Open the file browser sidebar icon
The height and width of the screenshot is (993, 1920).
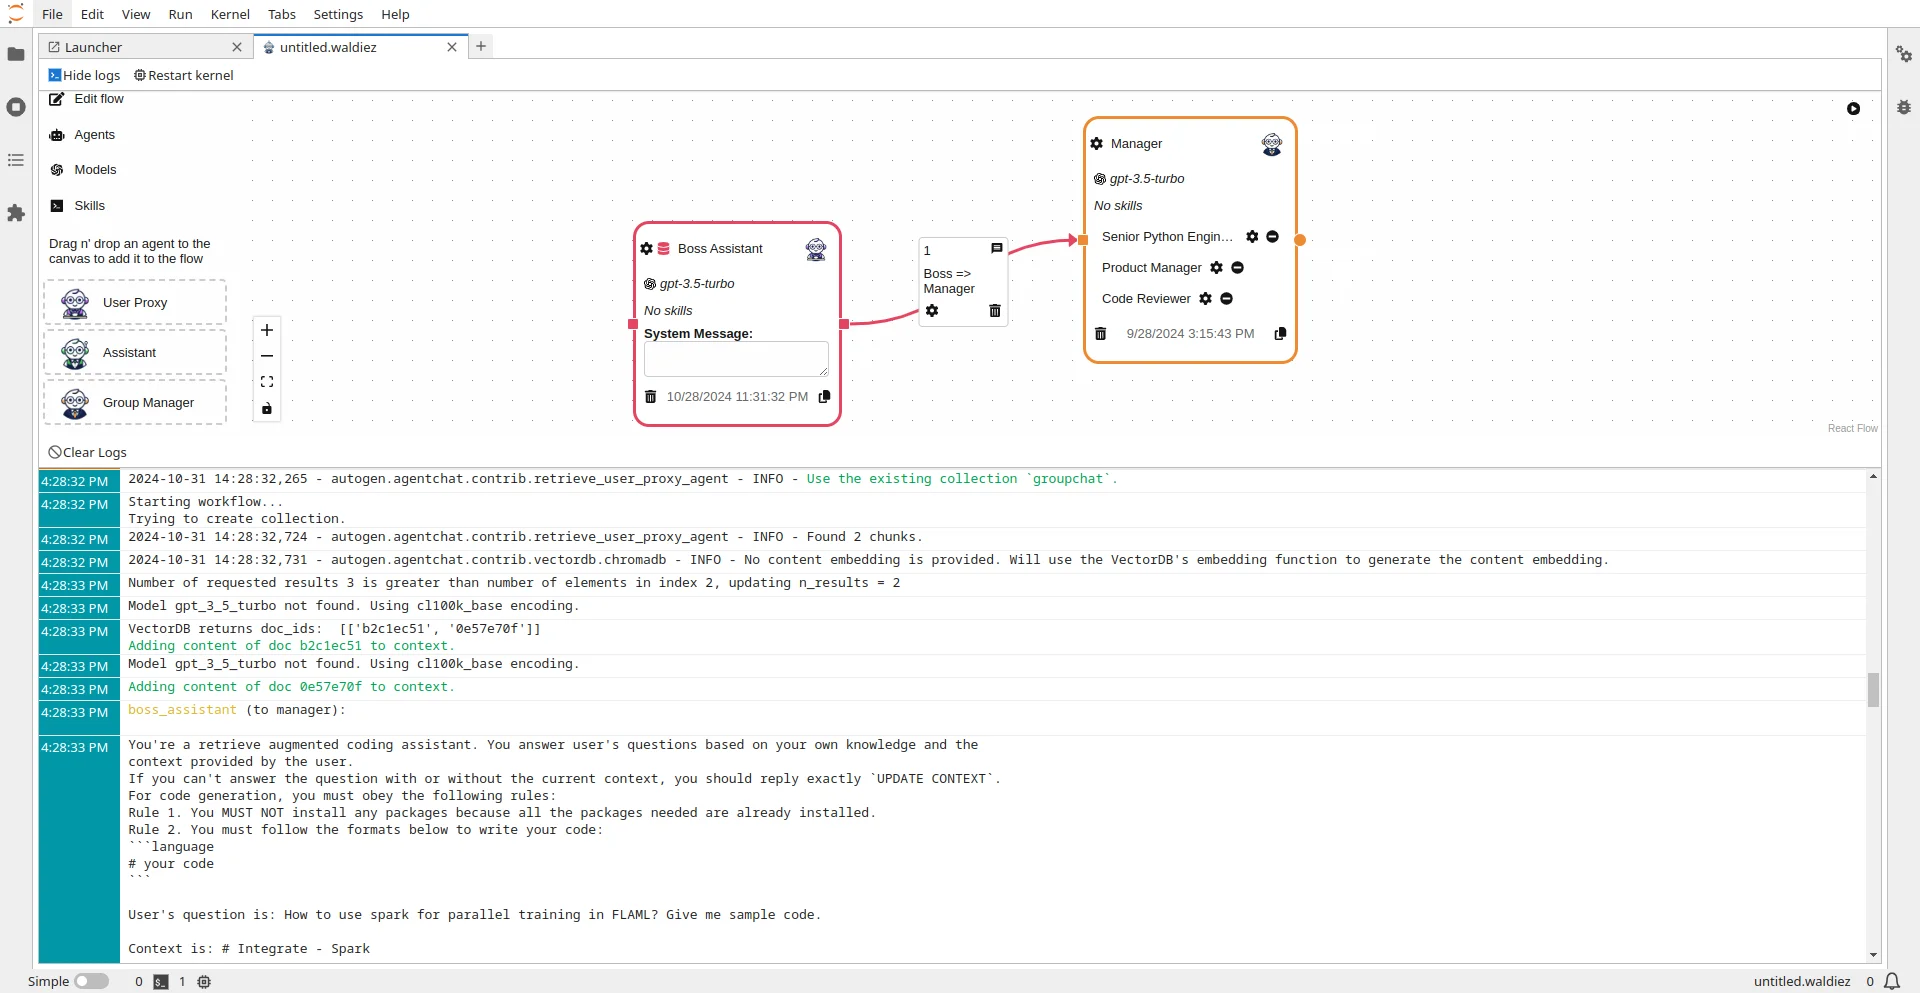click(x=16, y=54)
